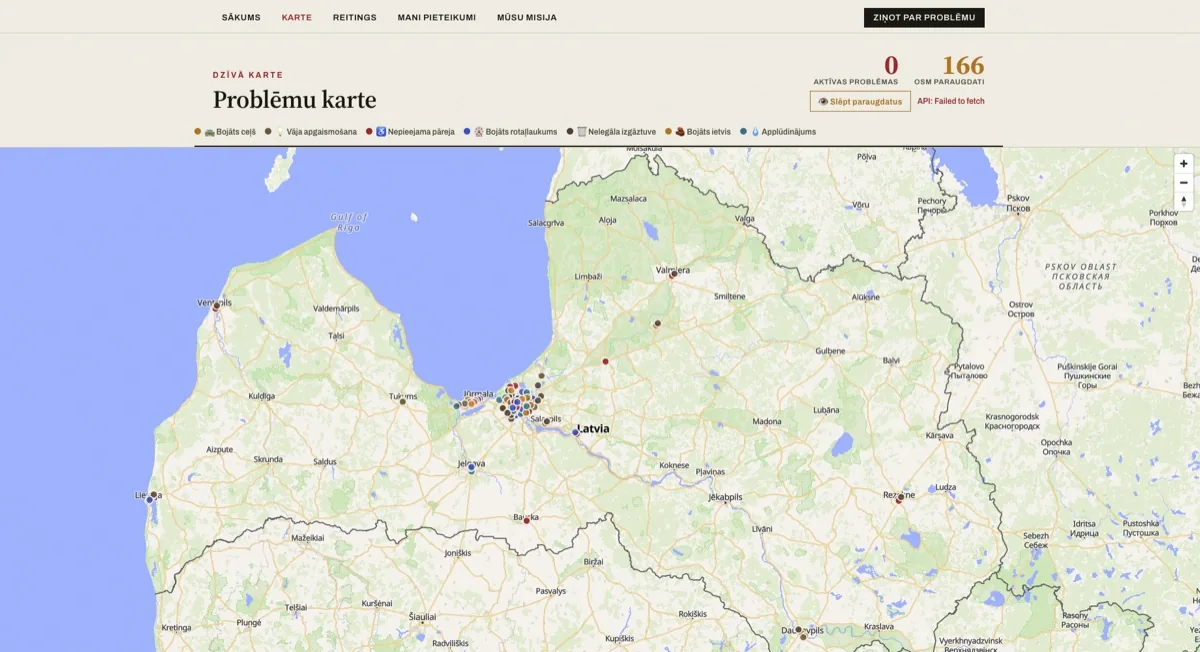
Task: Select the map marker at Ventspils
Action: (x=216, y=306)
